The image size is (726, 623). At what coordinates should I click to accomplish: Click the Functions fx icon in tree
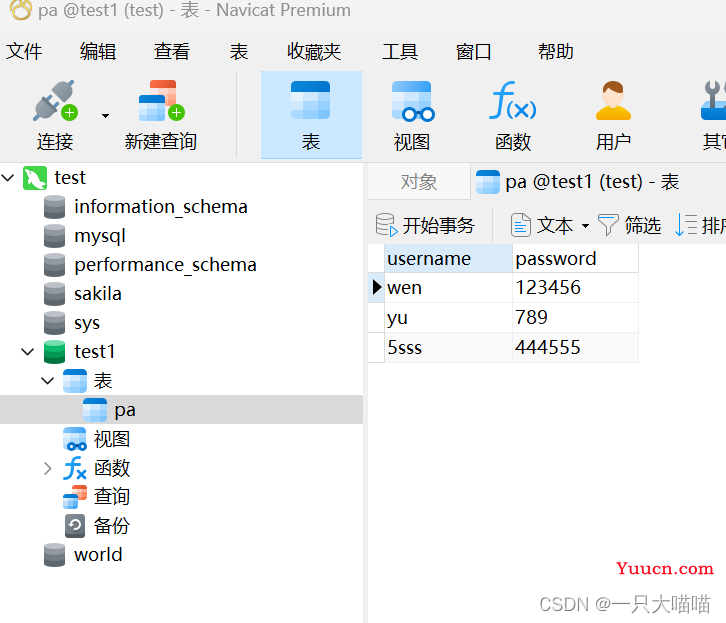pos(75,467)
